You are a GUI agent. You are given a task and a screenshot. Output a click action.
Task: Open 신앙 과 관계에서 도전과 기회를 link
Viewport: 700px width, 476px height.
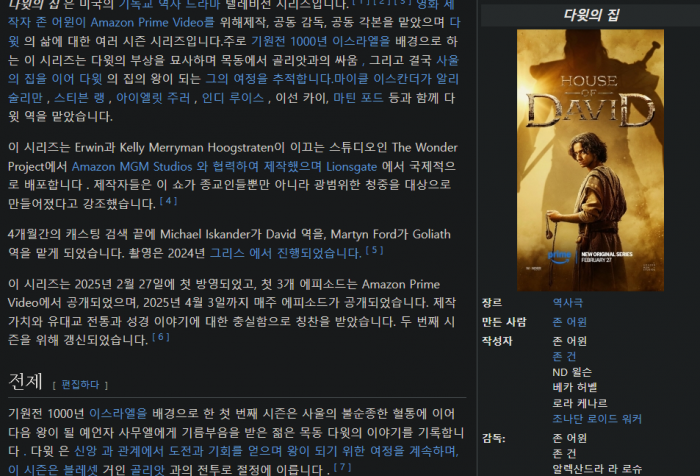coord(158,451)
